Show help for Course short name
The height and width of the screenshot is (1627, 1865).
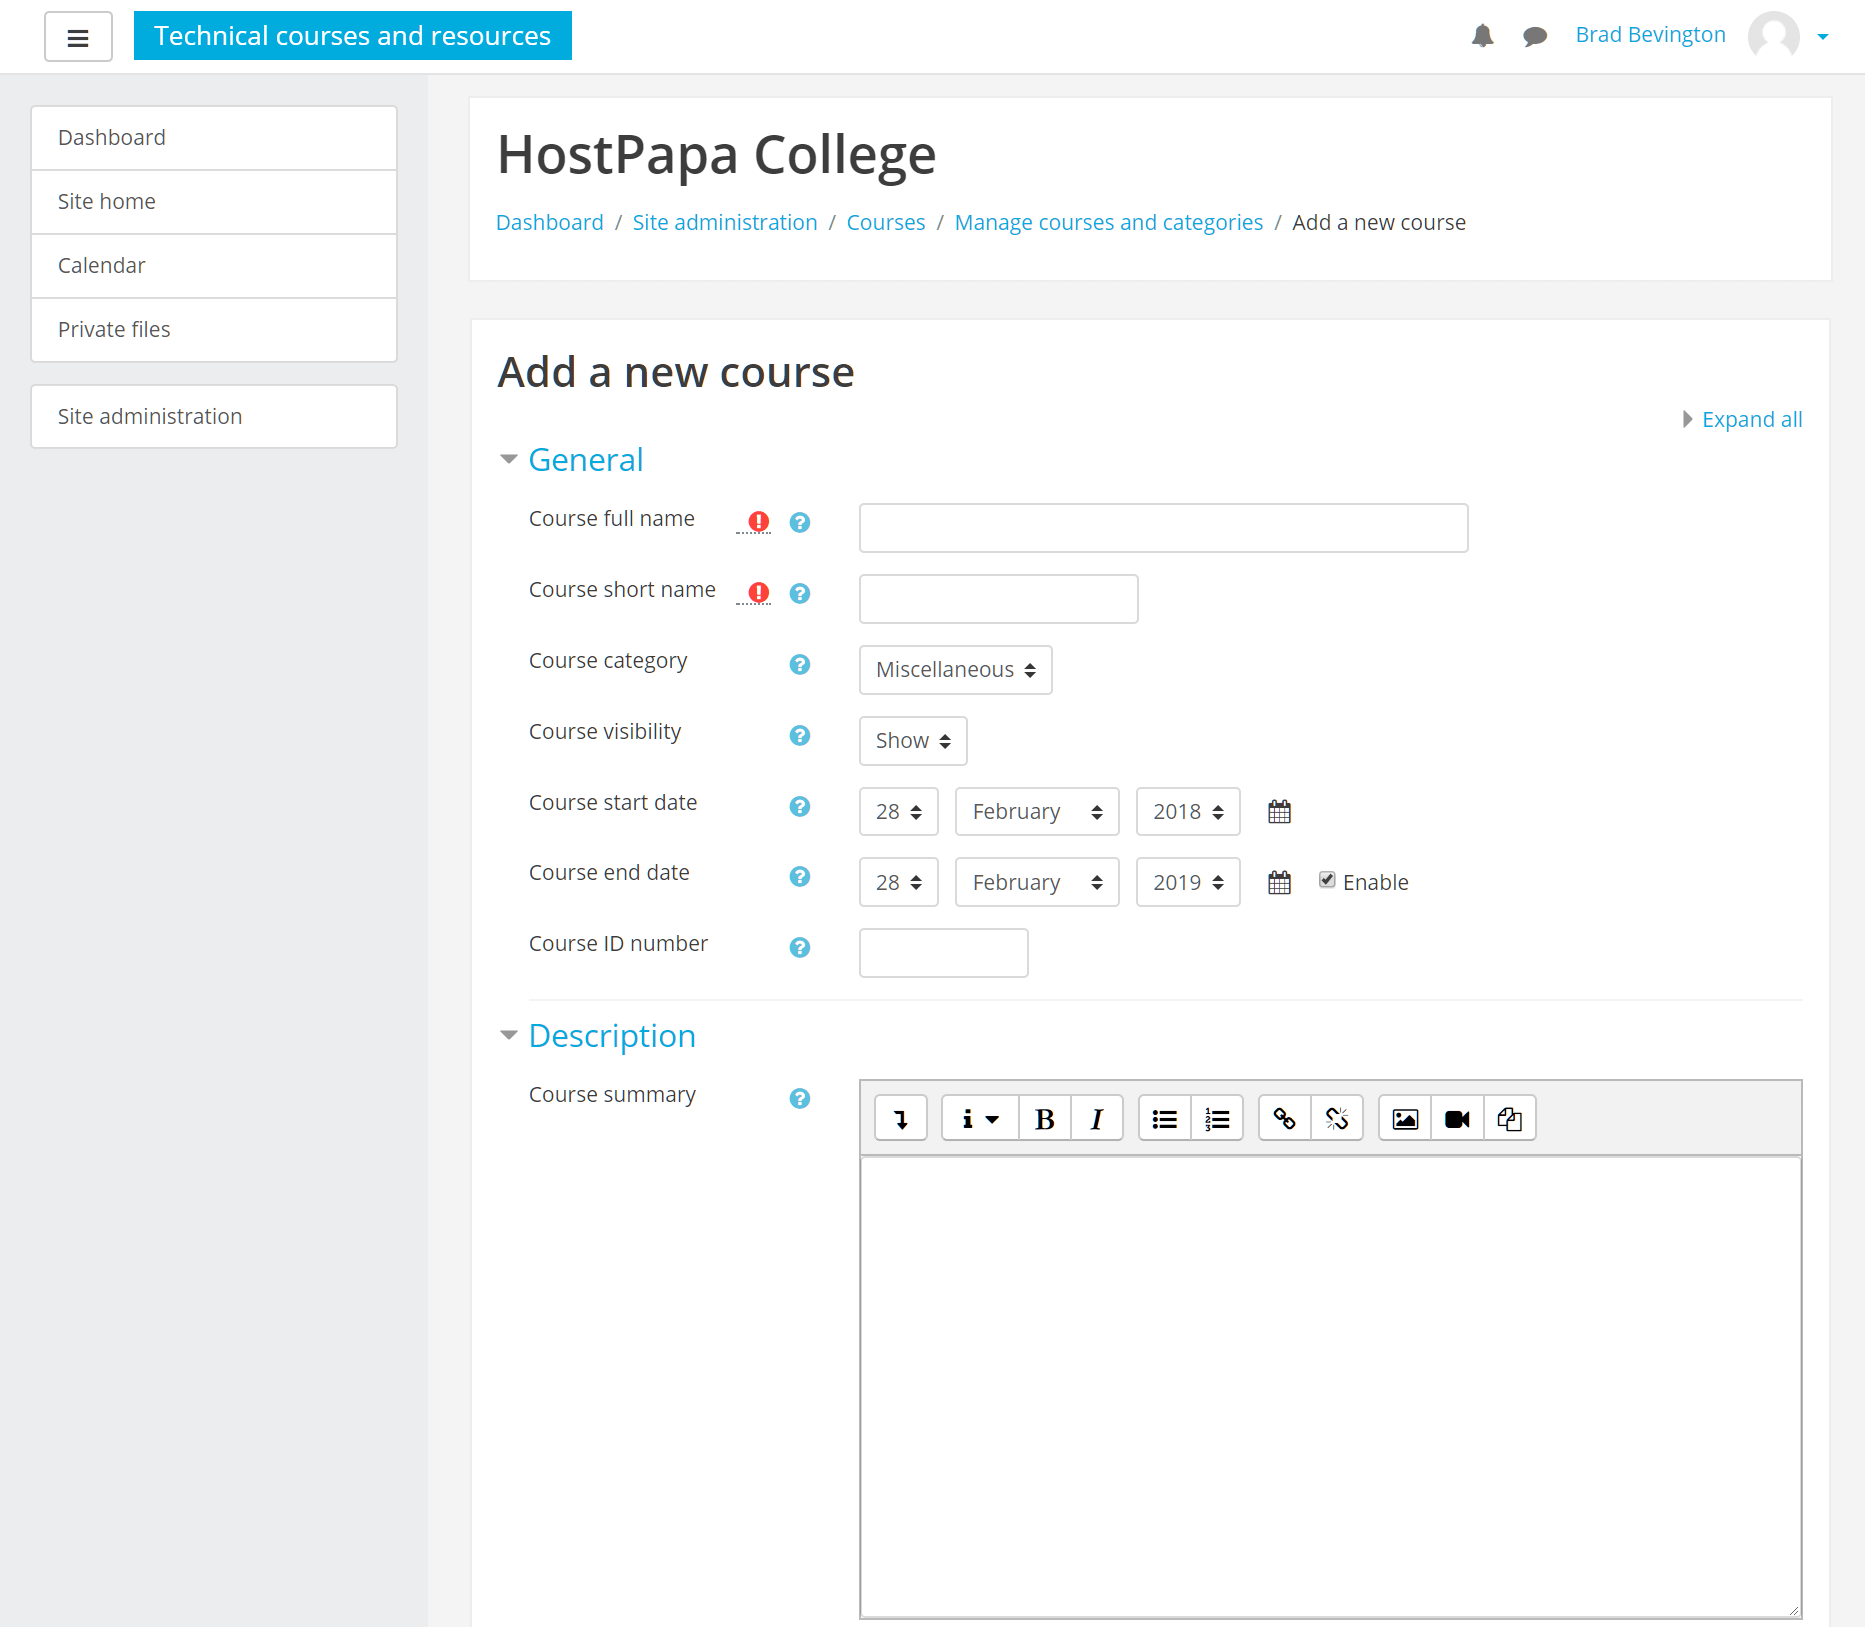(799, 593)
